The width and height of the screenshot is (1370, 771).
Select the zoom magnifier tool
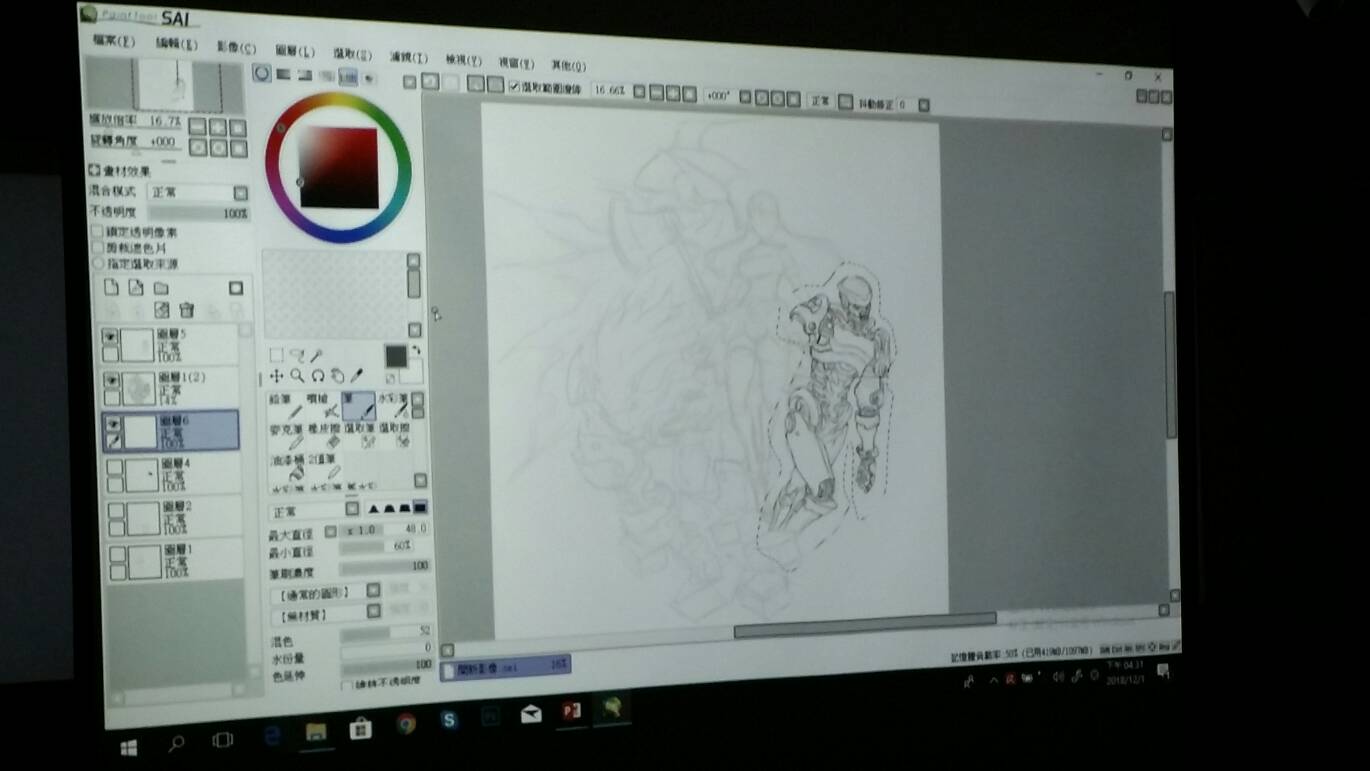coord(297,376)
